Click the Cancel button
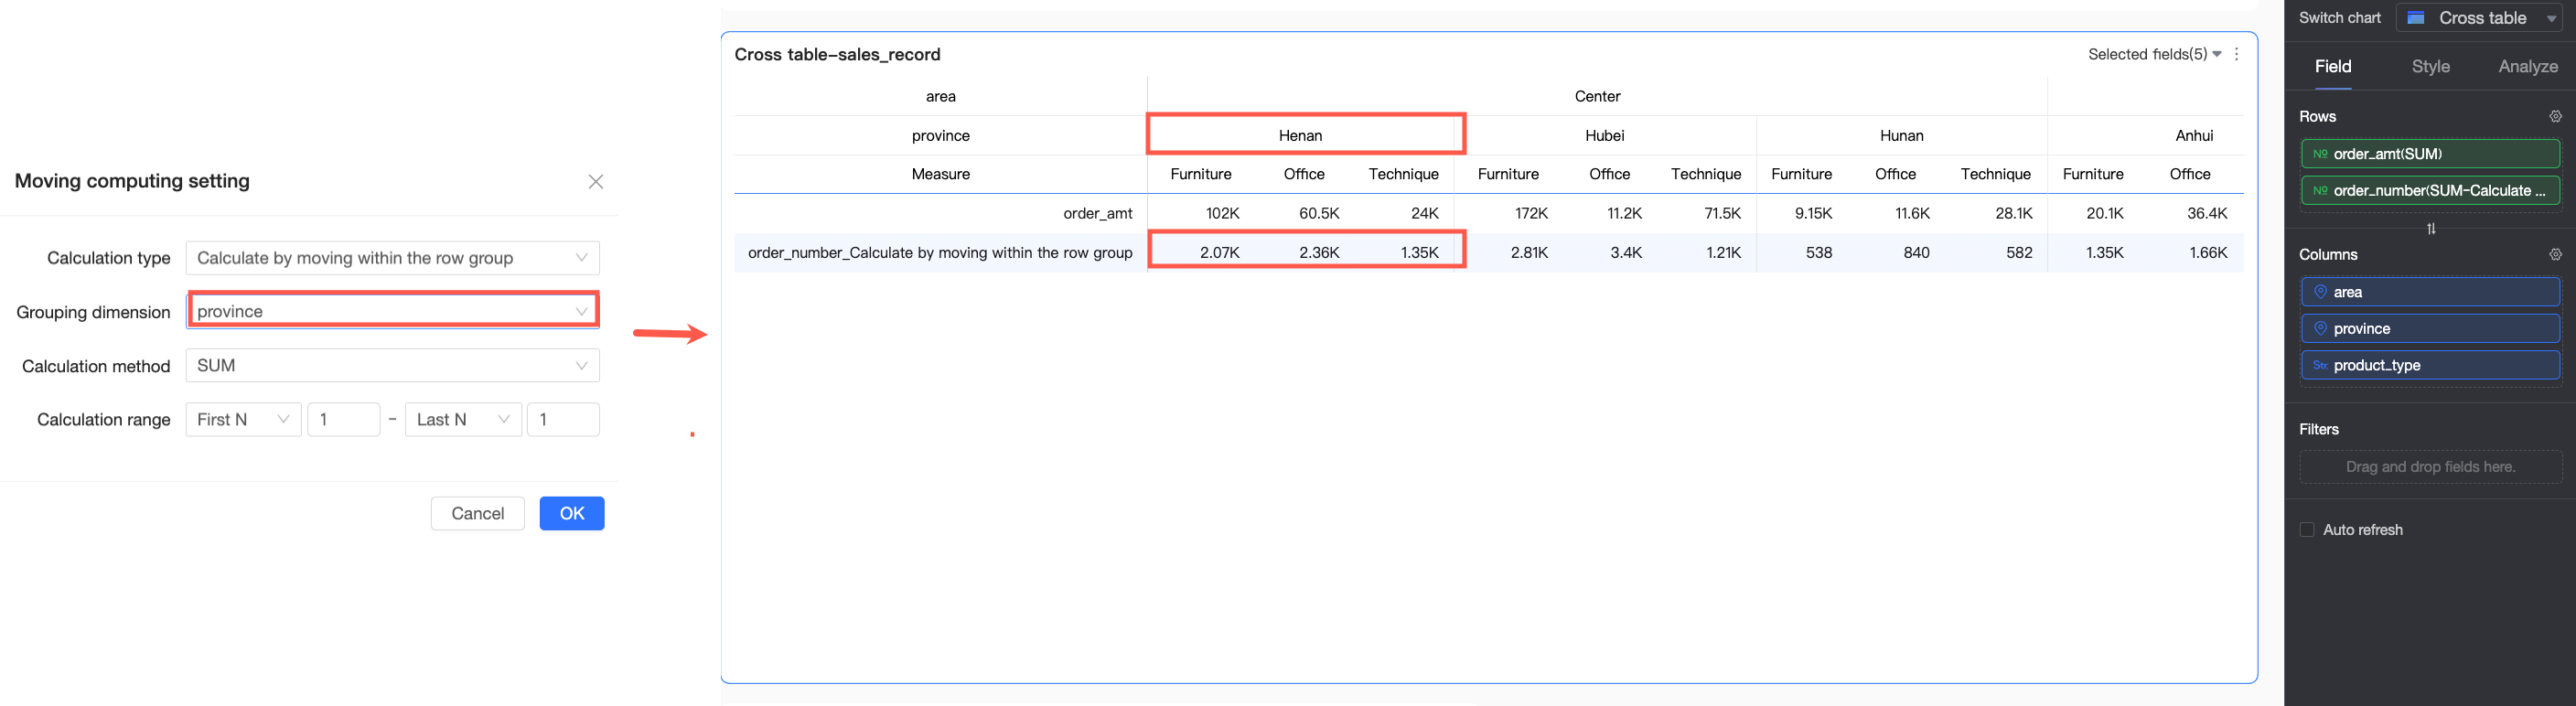2576x706 pixels. click(x=478, y=513)
